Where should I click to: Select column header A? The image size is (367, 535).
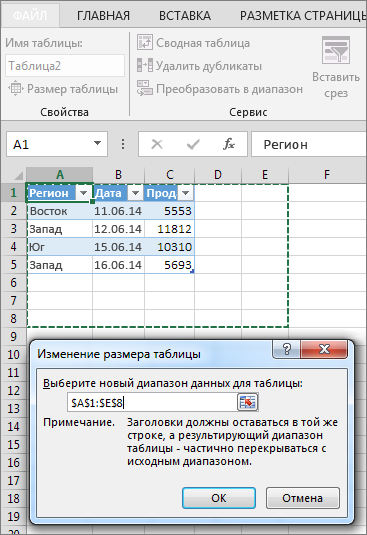coord(60,175)
